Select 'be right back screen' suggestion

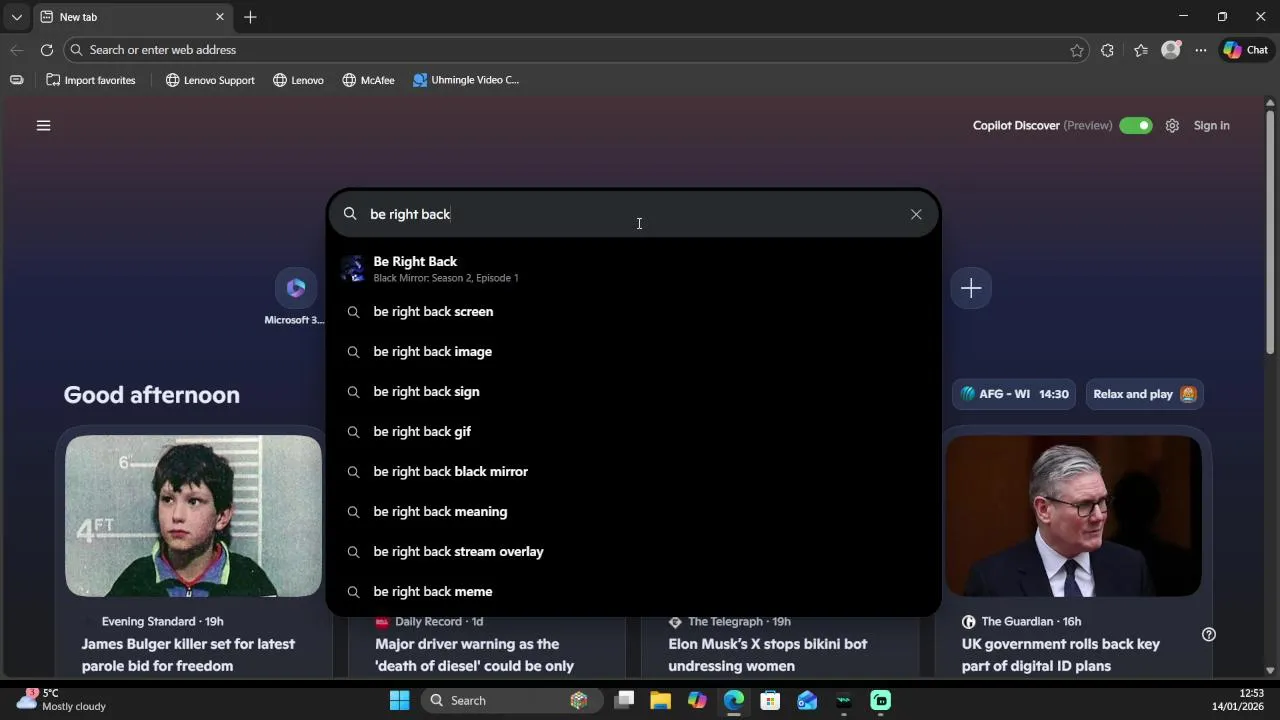click(634, 311)
